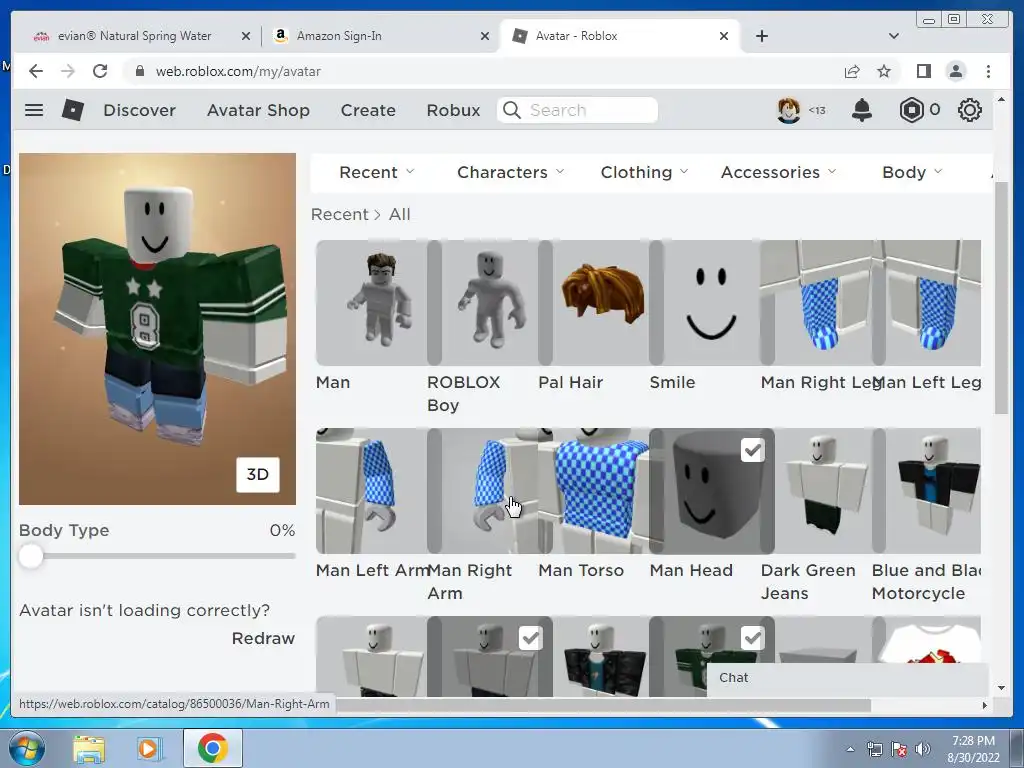Screen dimensions: 1024x768
Task: Show hidden tray icons arrow
Action: tap(850, 749)
